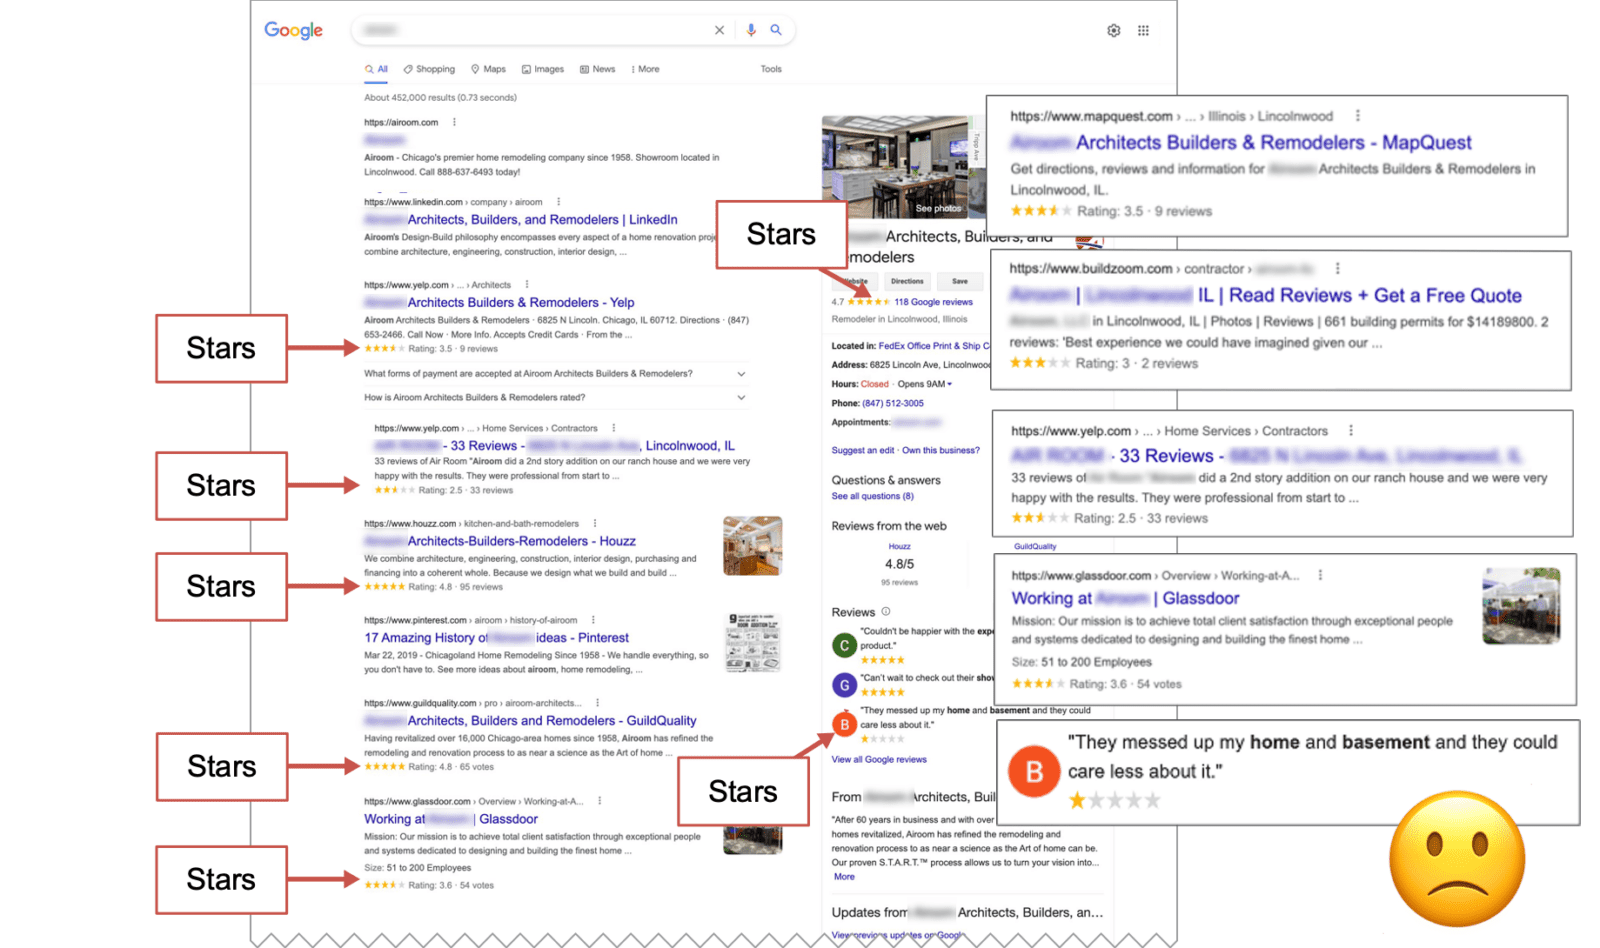The image size is (1600, 948).
Task: Open the Architects Builders & Remodelers Yelp result
Action: [x=499, y=303]
